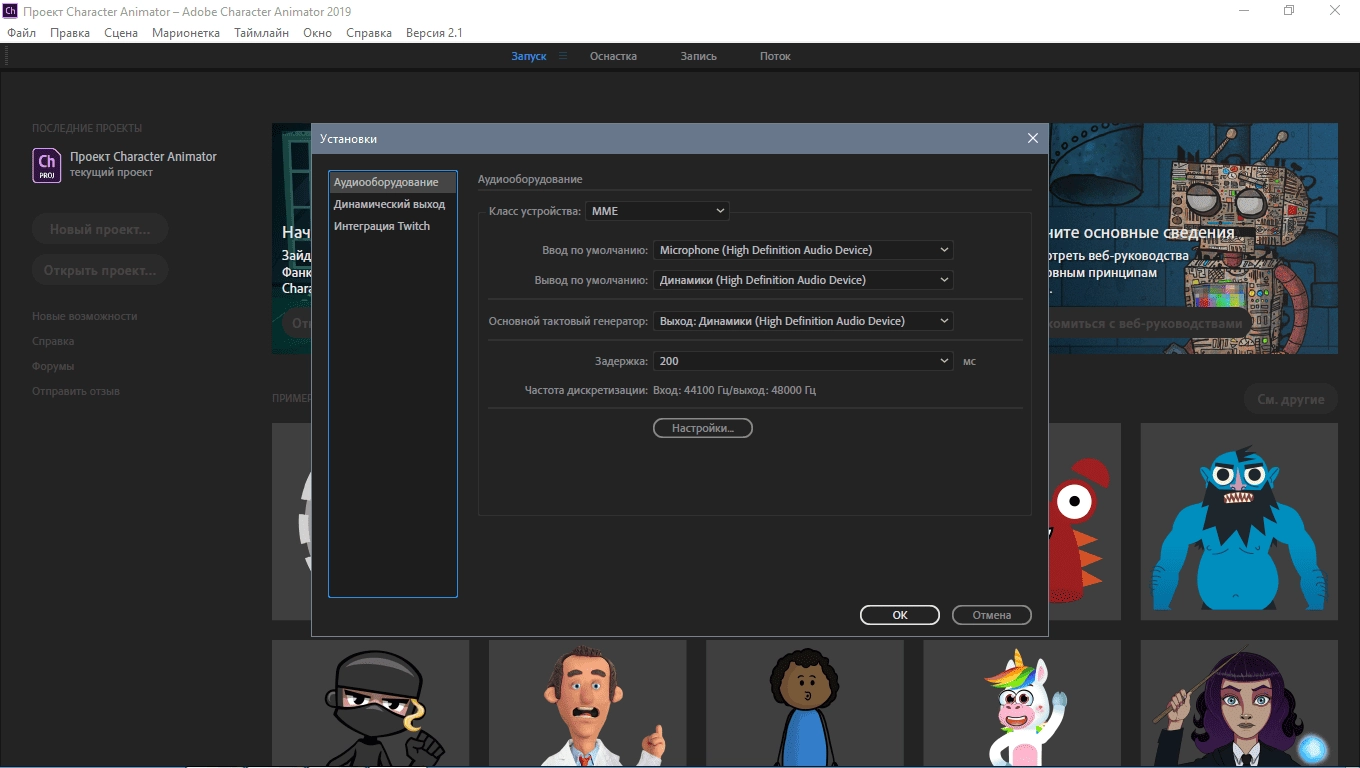This screenshot has width=1360, height=768.
Task: Open the Таймлайн menu
Action: pos(262,33)
